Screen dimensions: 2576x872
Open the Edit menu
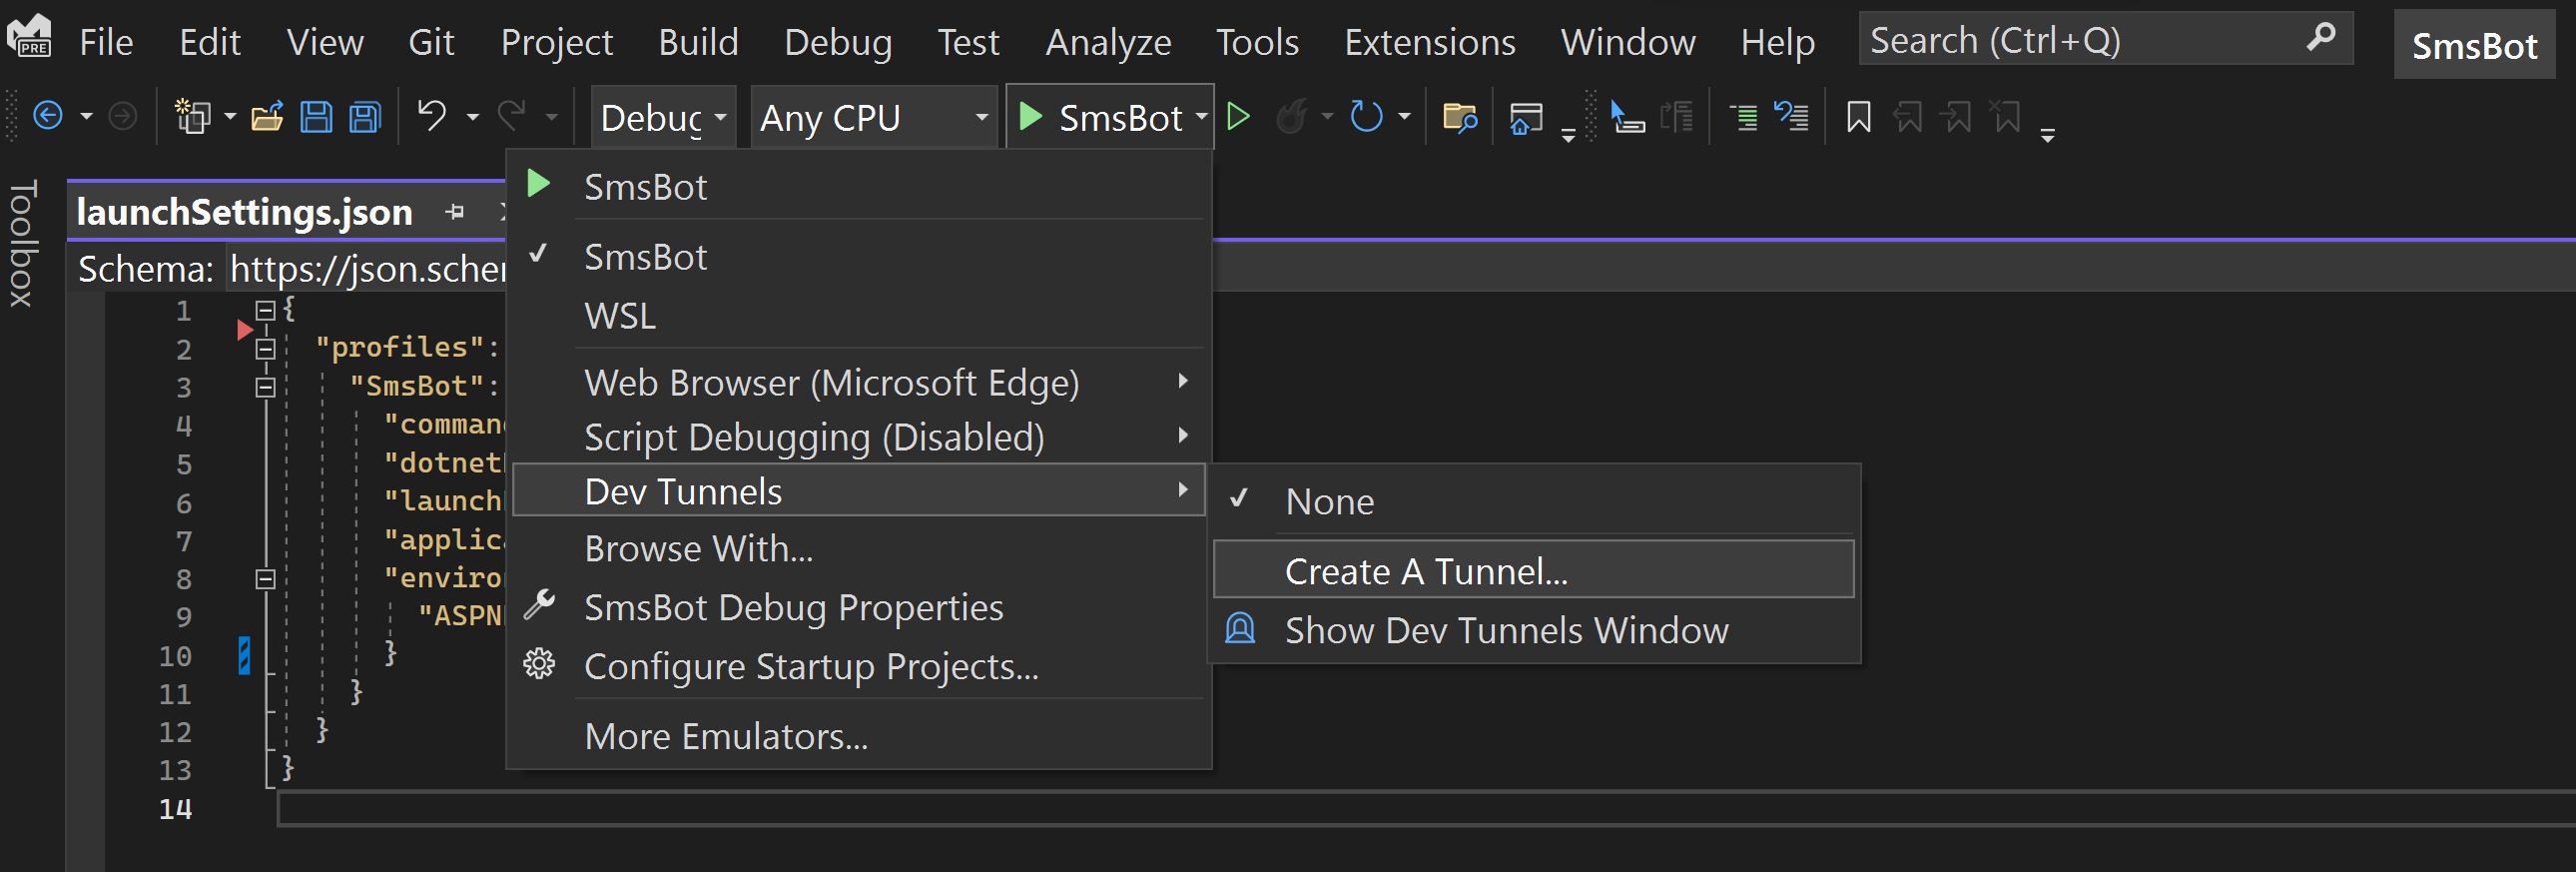(209, 42)
